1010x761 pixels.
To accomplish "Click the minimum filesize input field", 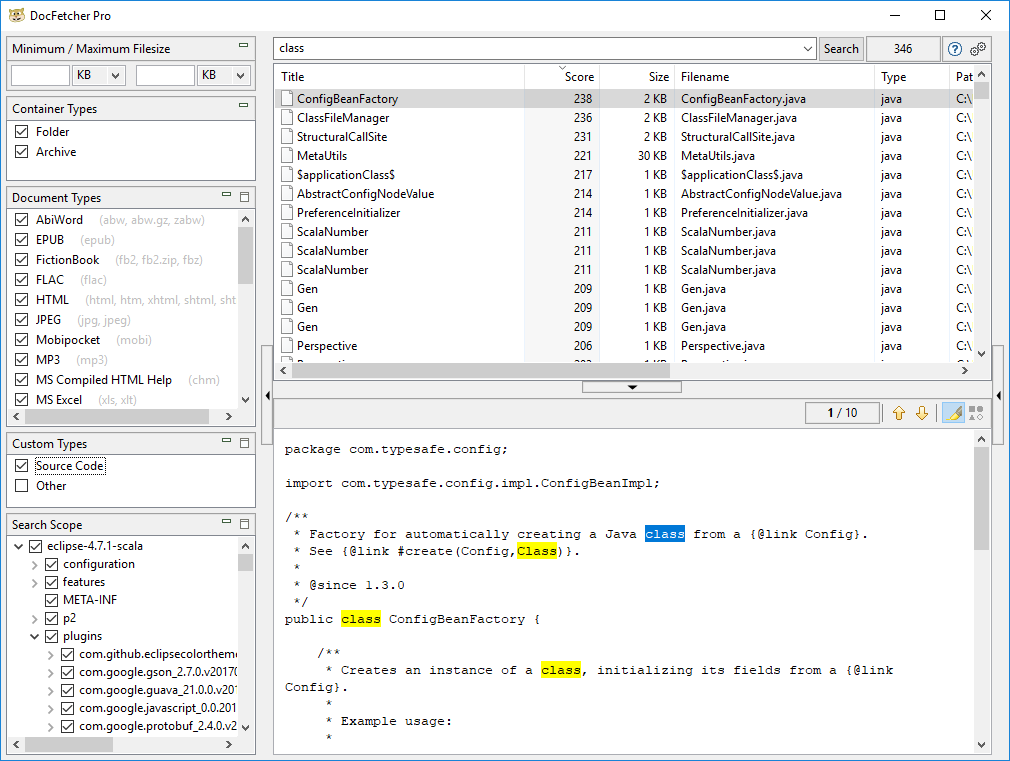I will [x=40, y=75].
